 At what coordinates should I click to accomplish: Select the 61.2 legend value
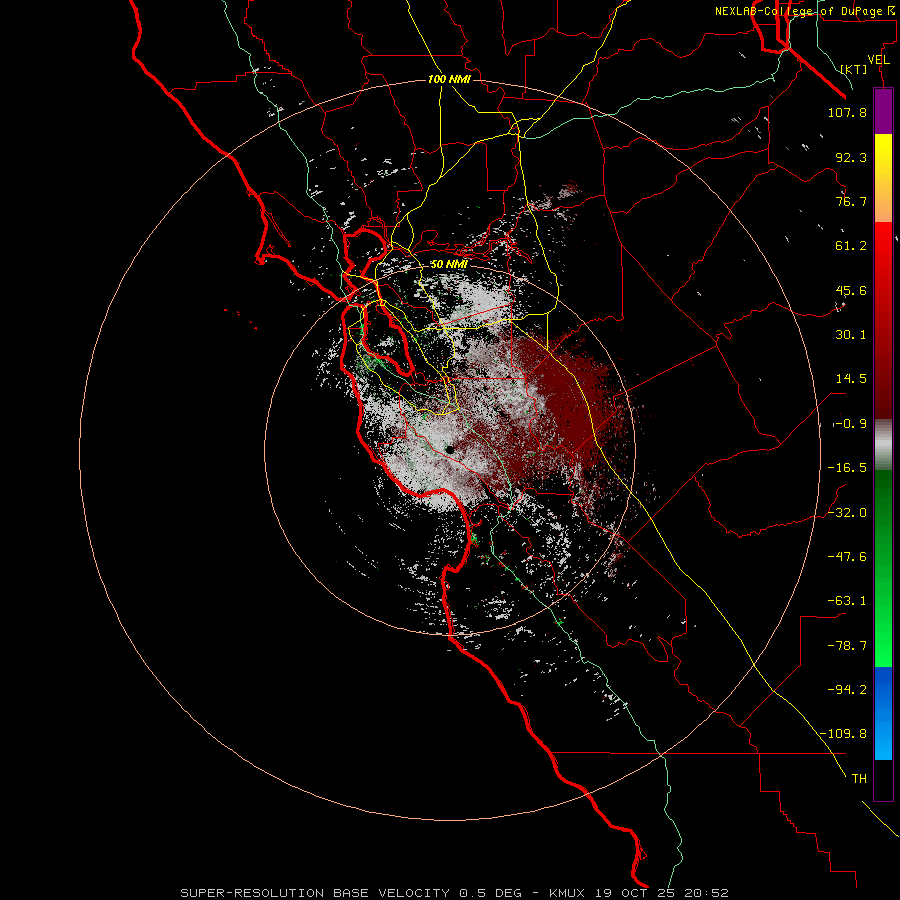coord(851,246)
